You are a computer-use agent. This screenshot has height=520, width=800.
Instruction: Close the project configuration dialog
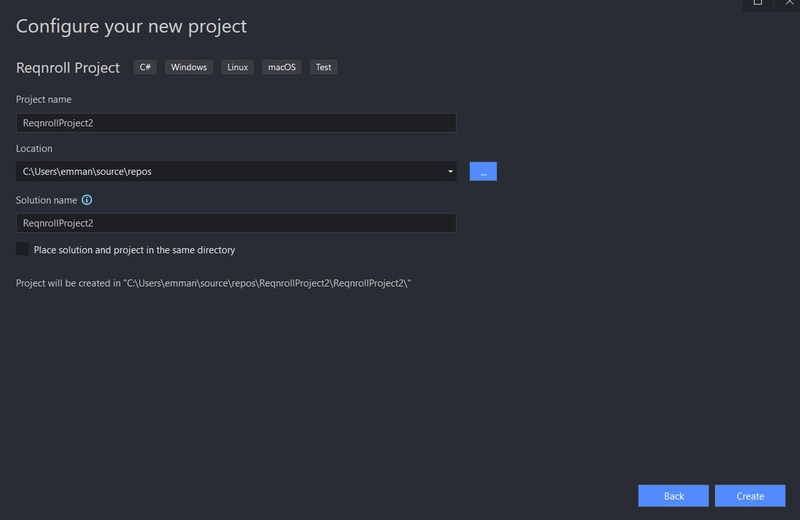click(789, 3)
